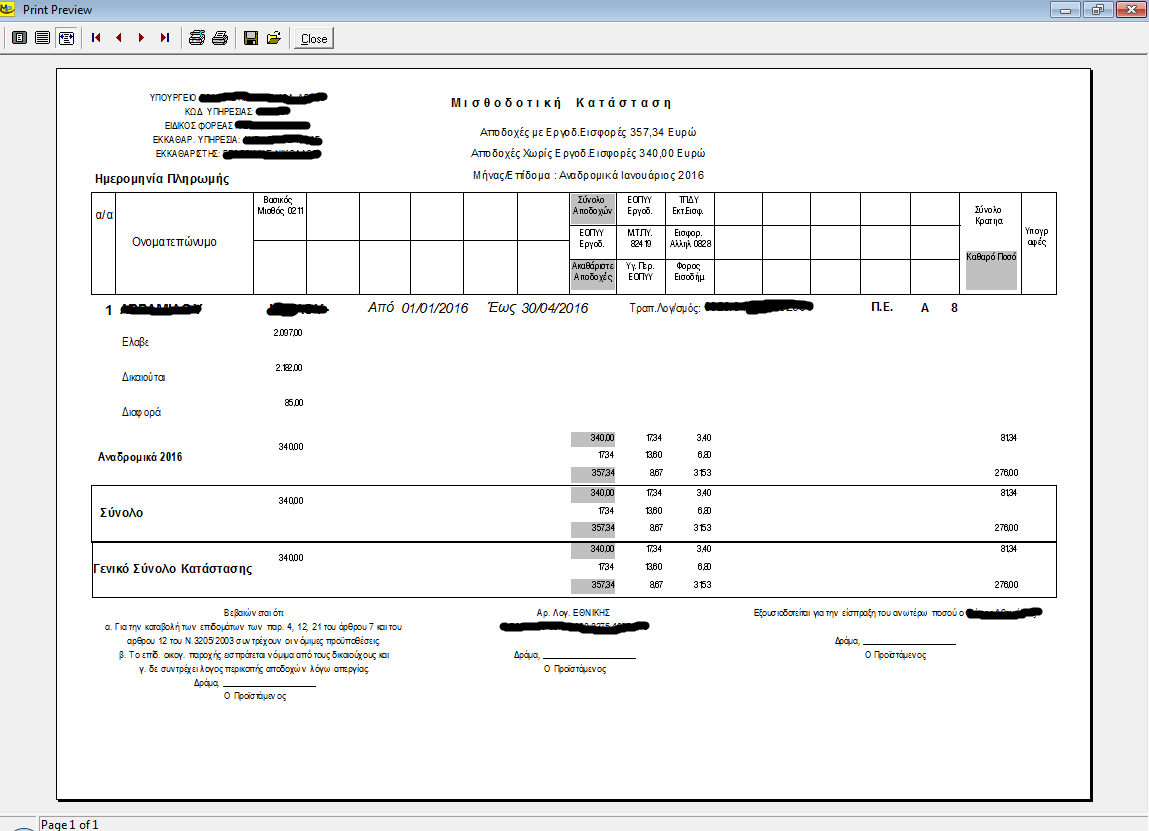Go to the first page
Image resolution: width=1149 pixels, height=831 pixels.
(x=97, y=38)
